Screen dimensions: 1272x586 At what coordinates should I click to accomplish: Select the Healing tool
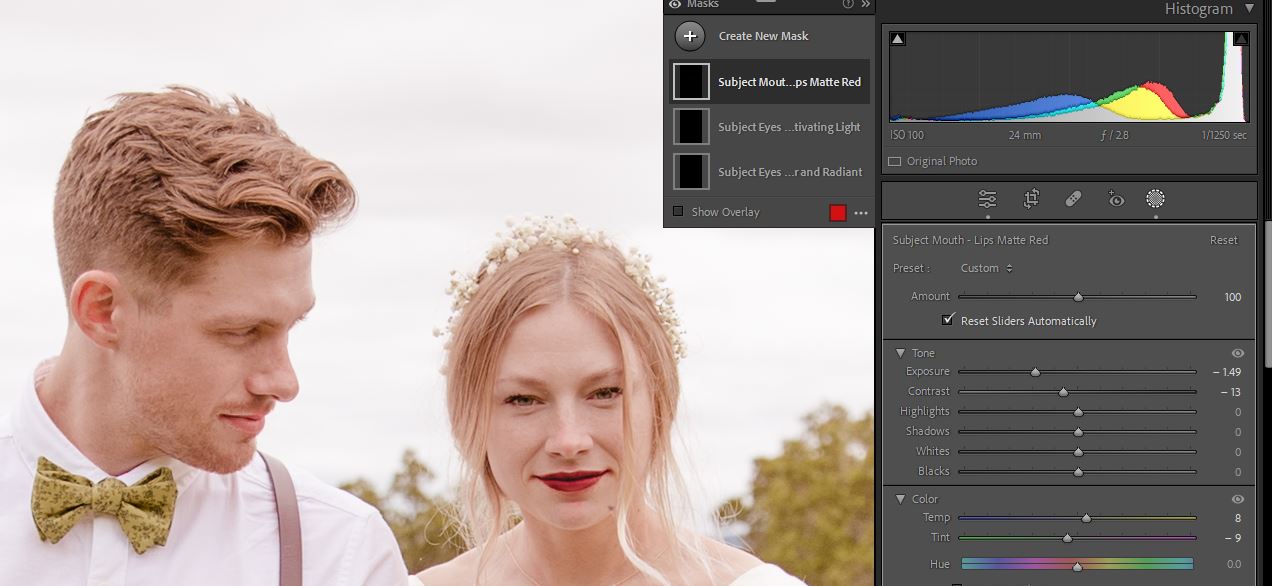(x=1073, y=199)
